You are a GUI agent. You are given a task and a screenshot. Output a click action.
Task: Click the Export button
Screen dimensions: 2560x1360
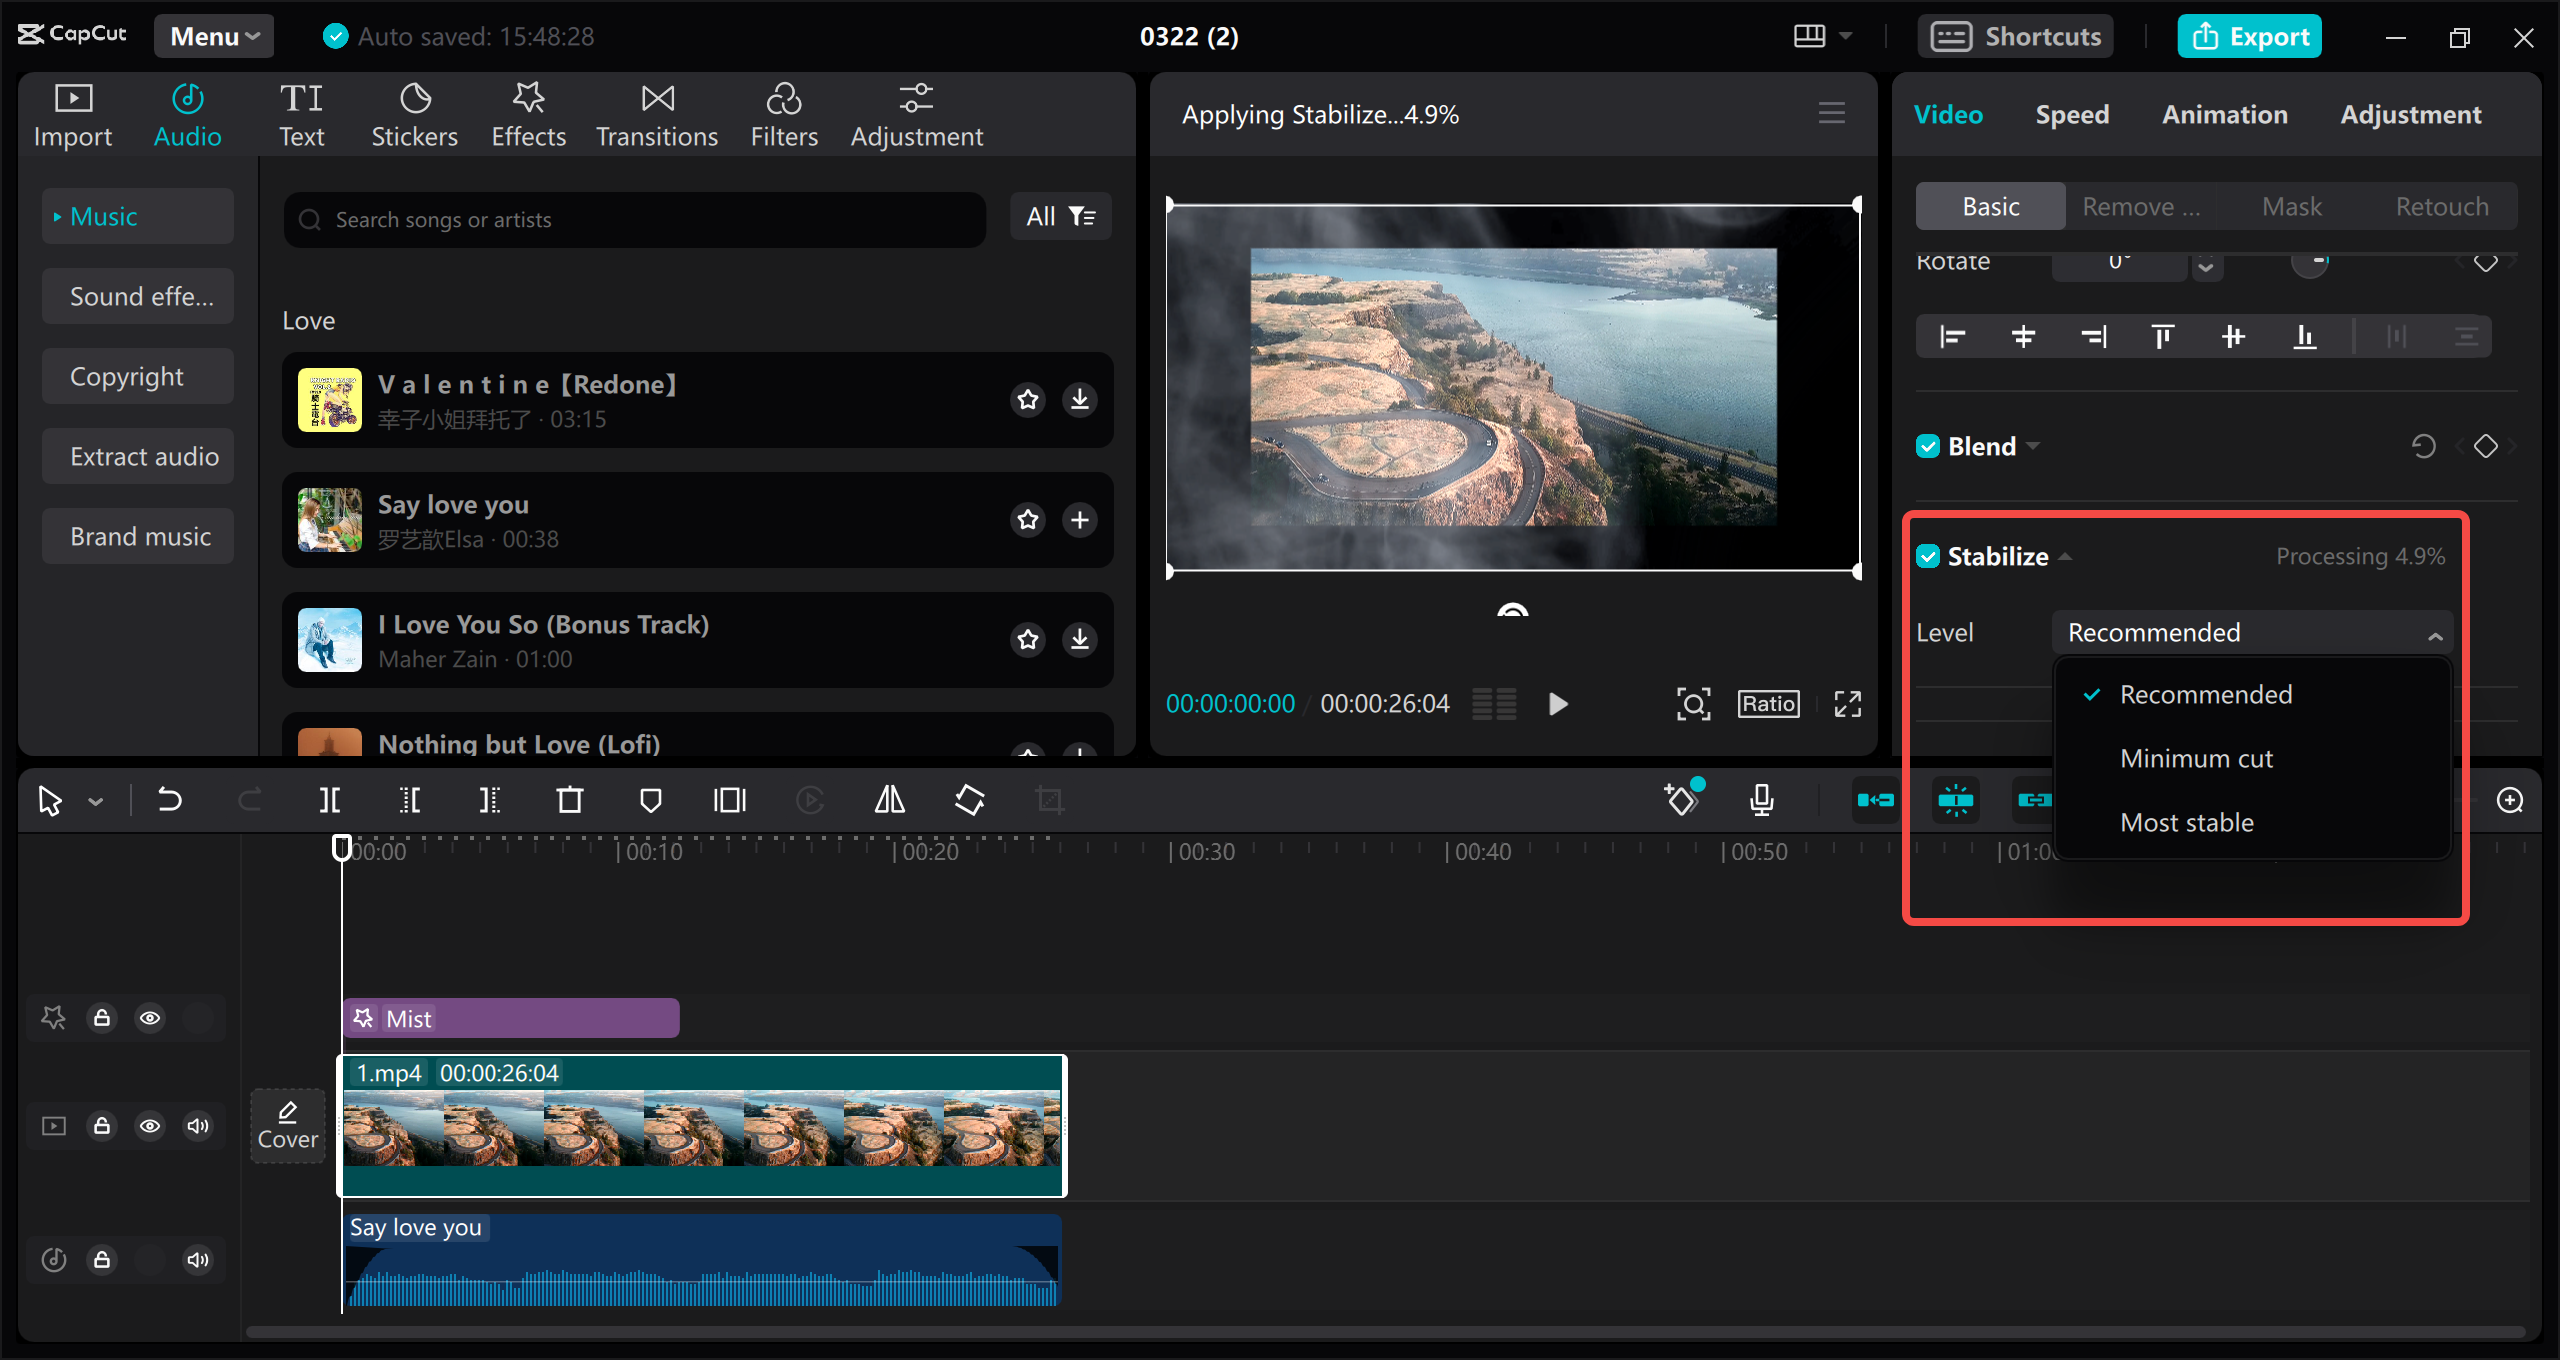[2249, 35]
